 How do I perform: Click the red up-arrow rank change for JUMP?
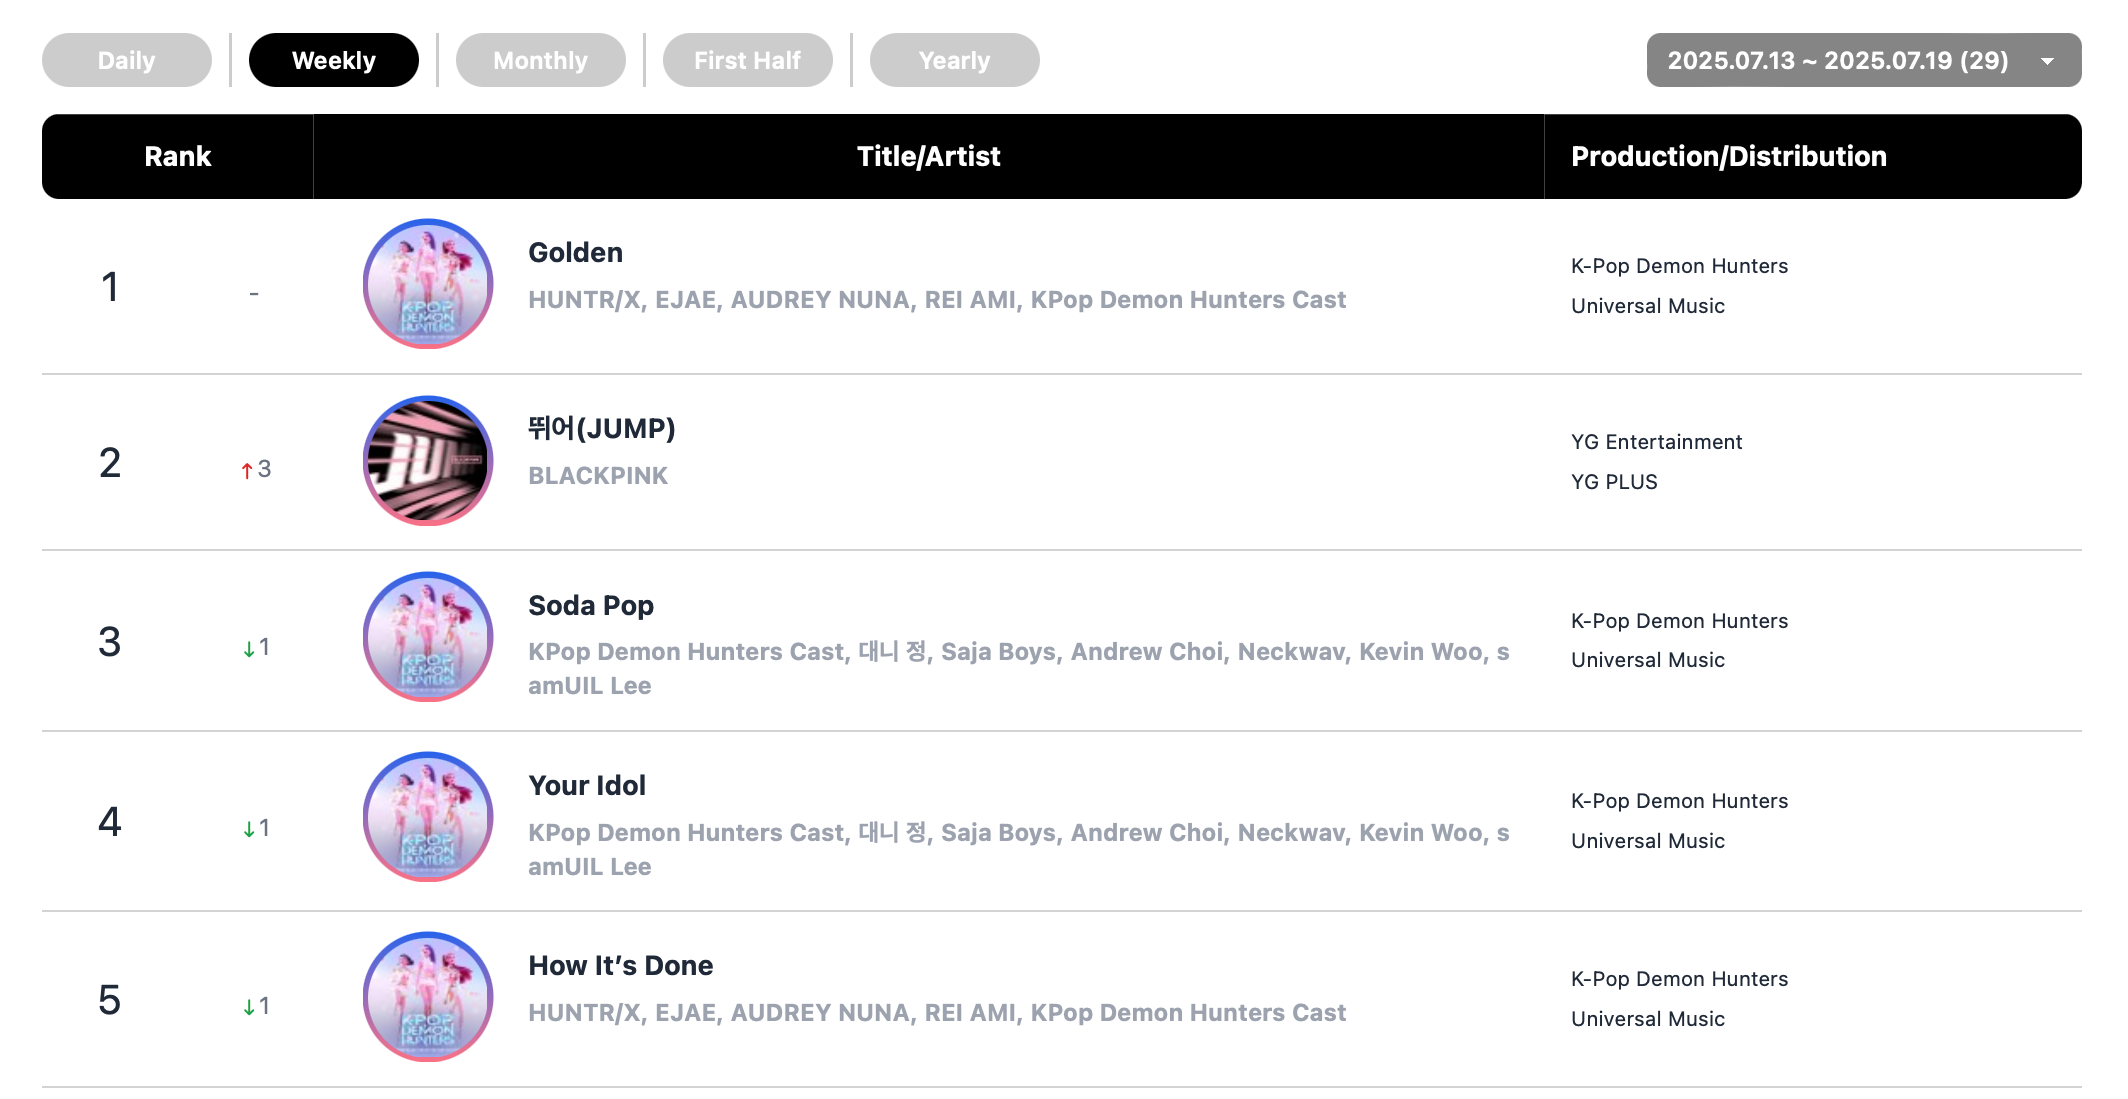click(x=247, y=470)
